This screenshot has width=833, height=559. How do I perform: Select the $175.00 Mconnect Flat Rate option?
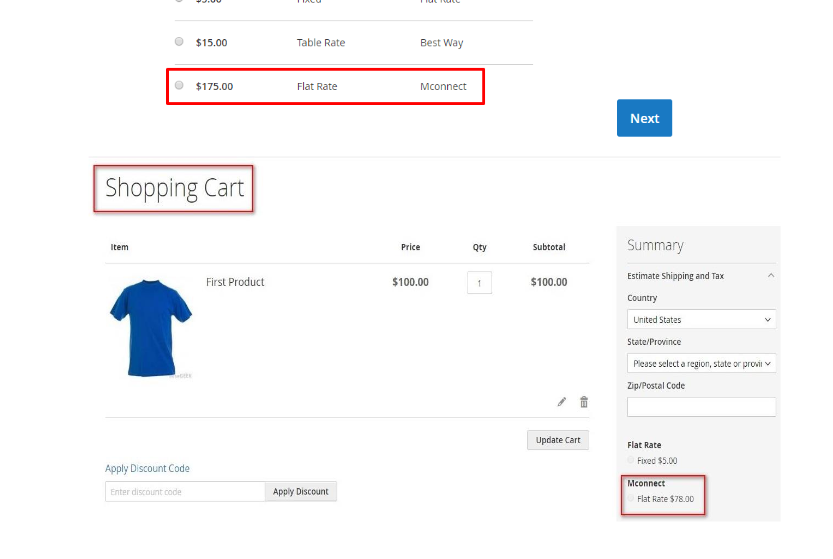[179, 85]
